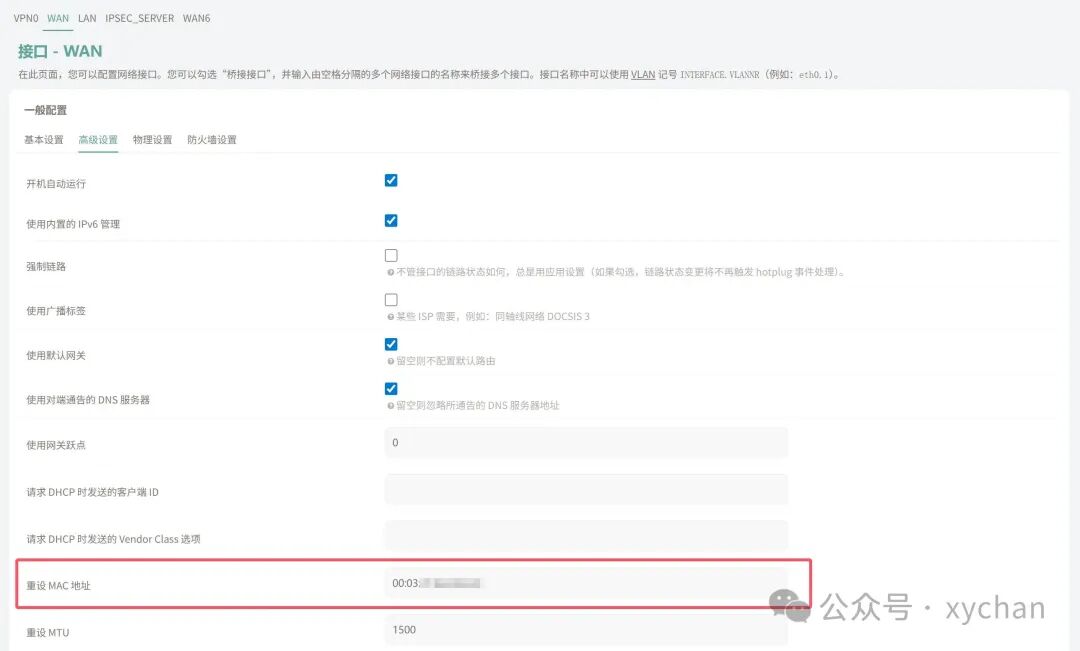The image size is (1080, 651).
Task: Open the LAN interface tab
Action: 87,19
